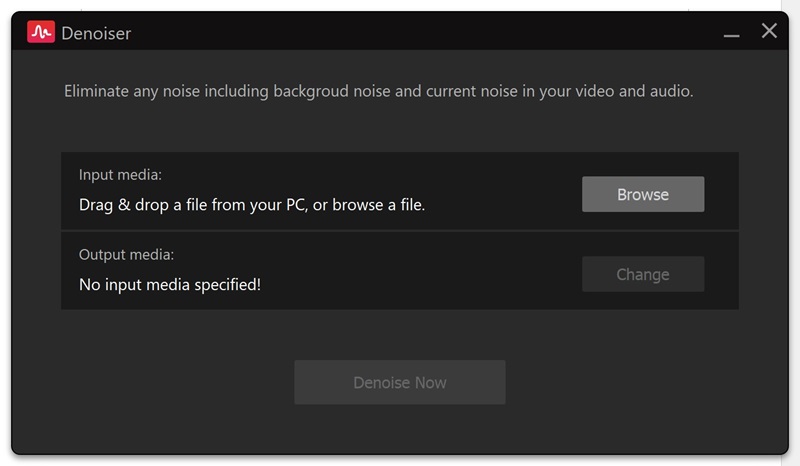Viewport: 800px width, 466px height.
Task: Click the 'Drag & drop a file' input area text
Action: (252, 205)
